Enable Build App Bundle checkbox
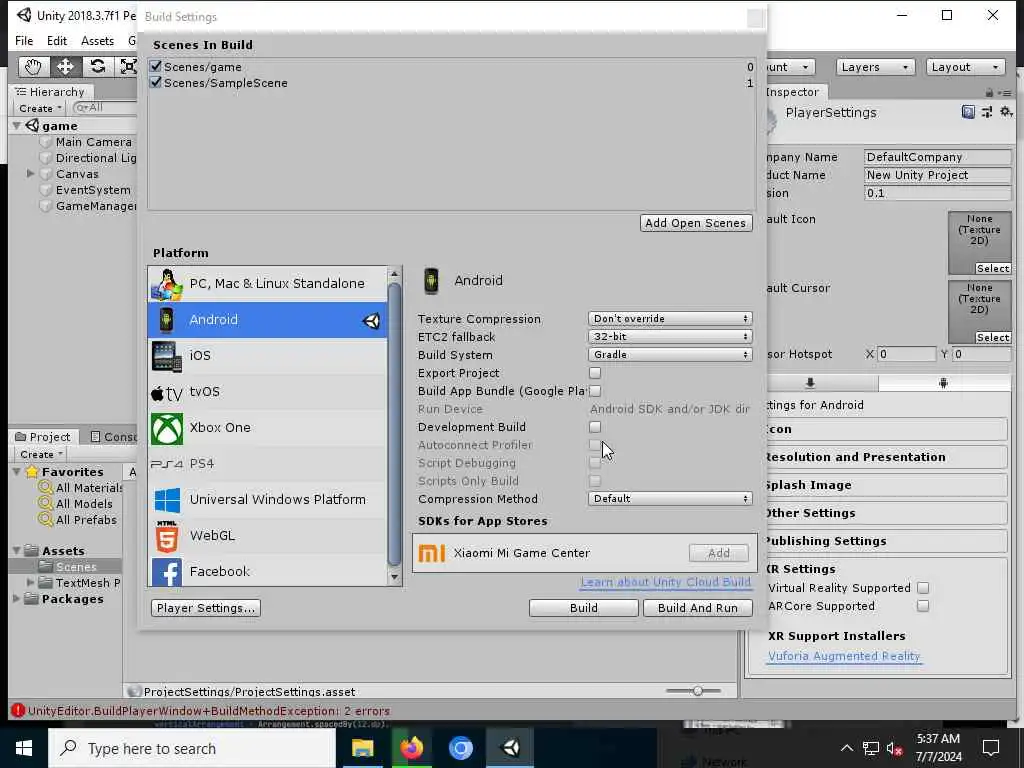The height and width of the screenshot is (768, 1024). 595,391
